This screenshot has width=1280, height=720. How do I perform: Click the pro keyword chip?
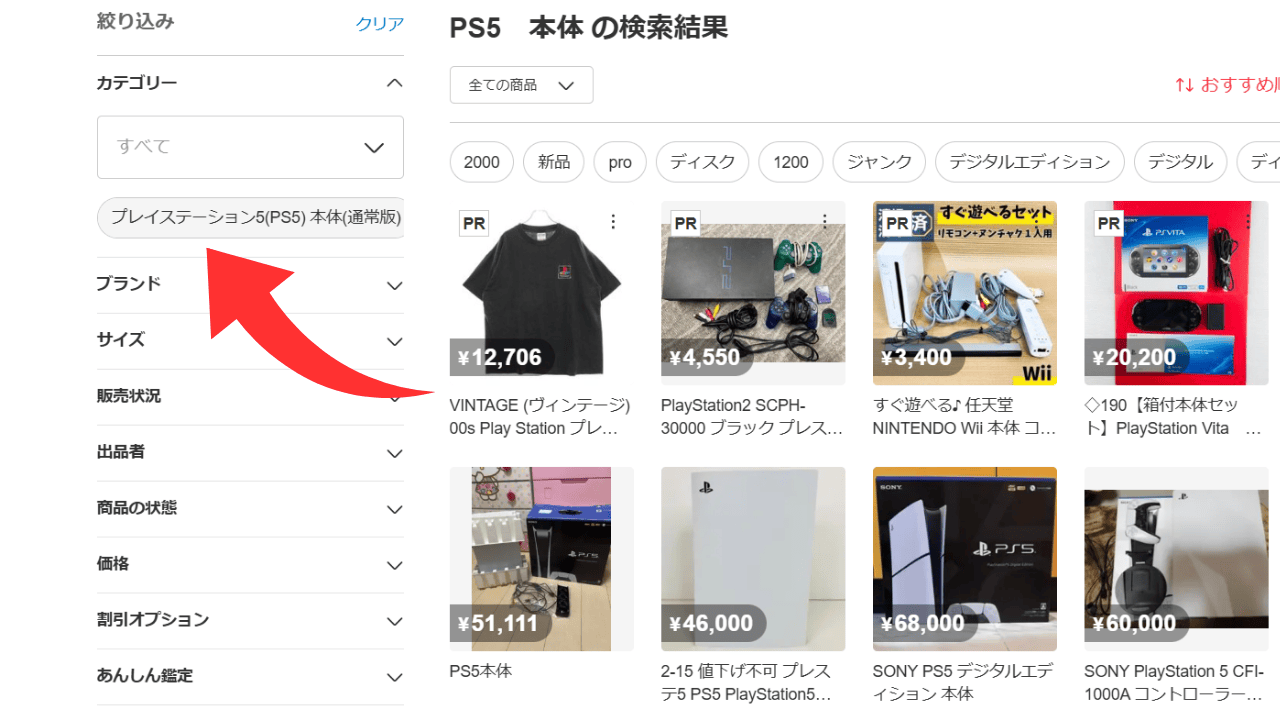click(x=620, y=162)
